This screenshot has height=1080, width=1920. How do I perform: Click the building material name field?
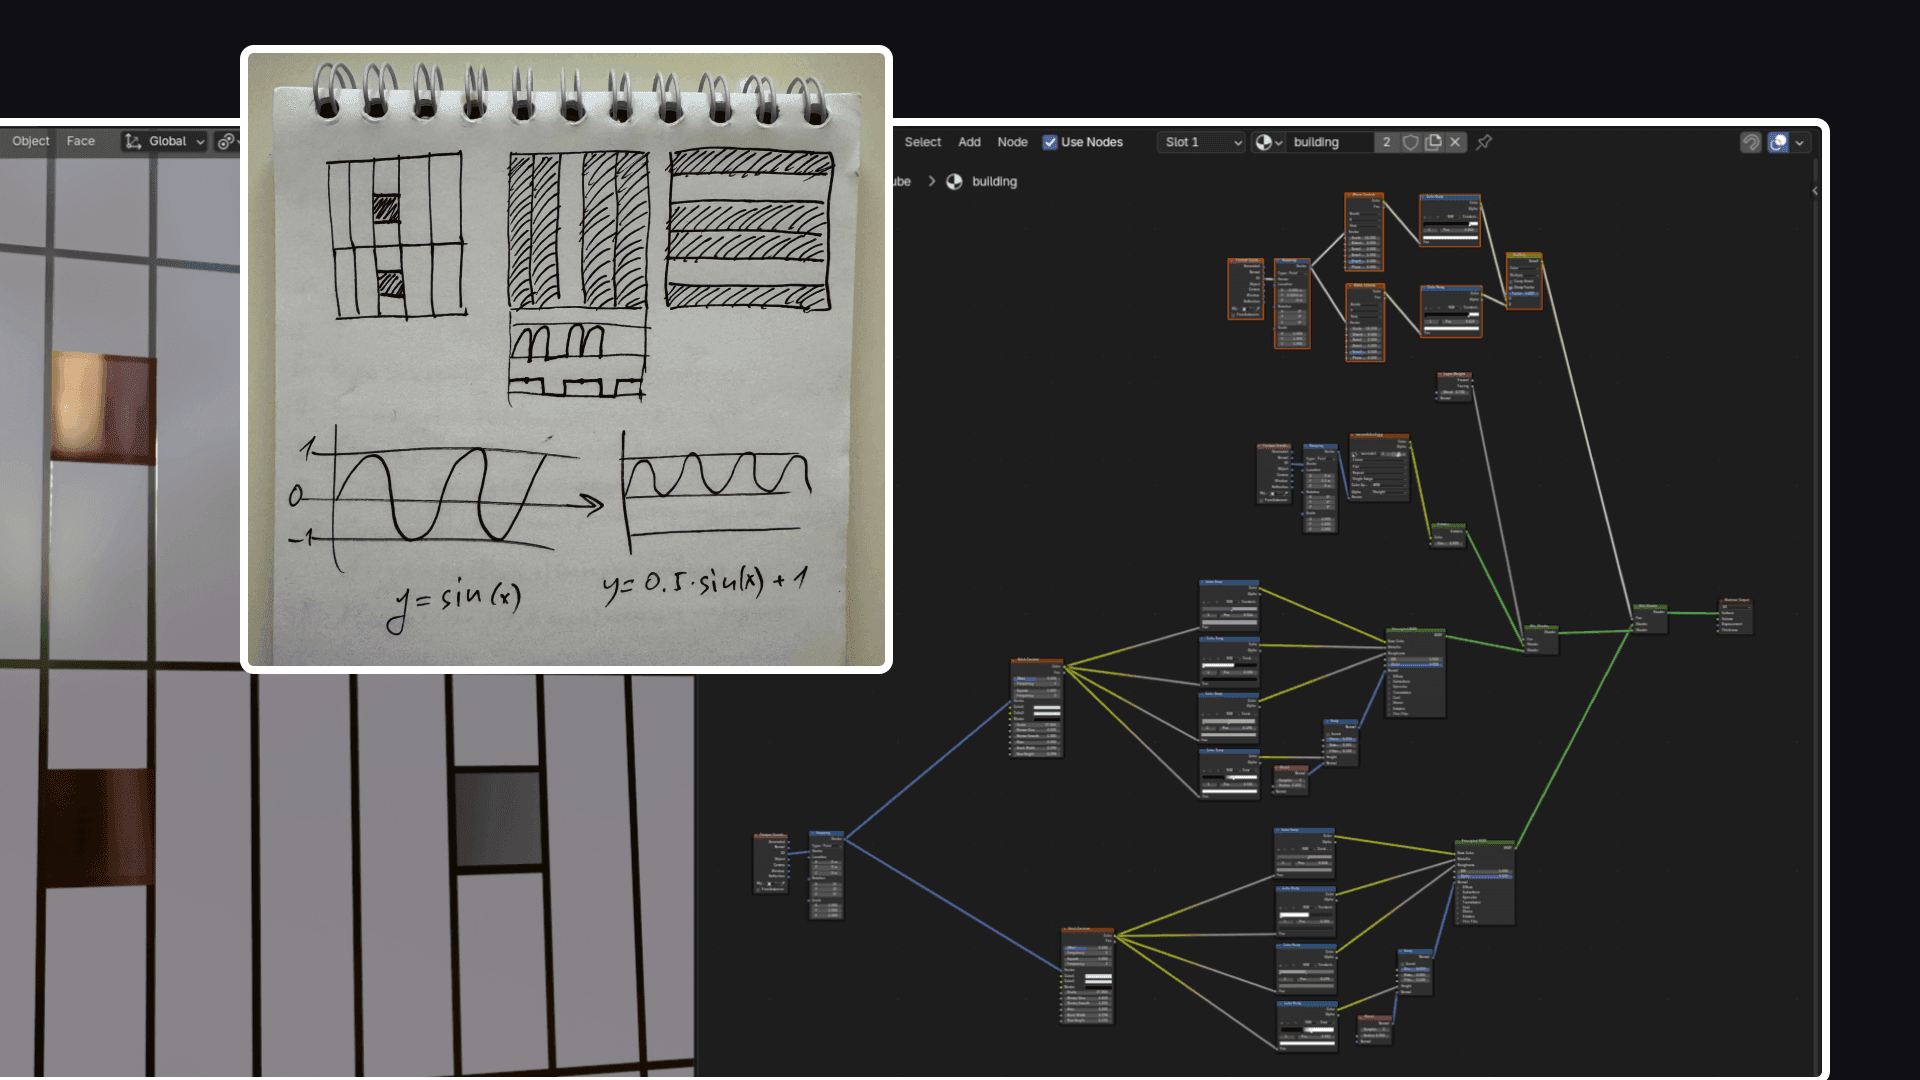[x=1329, y=142]
